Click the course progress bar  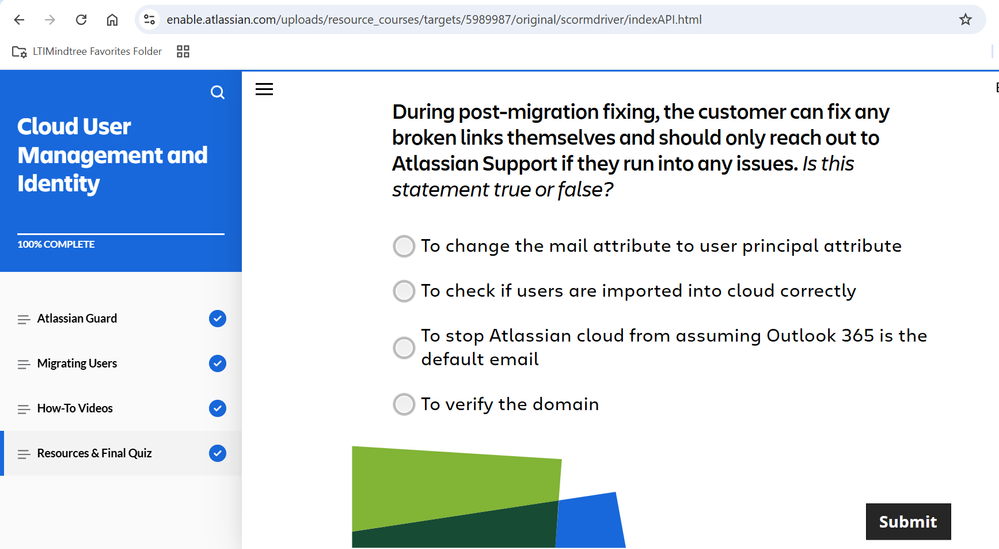tap(121, 234)
